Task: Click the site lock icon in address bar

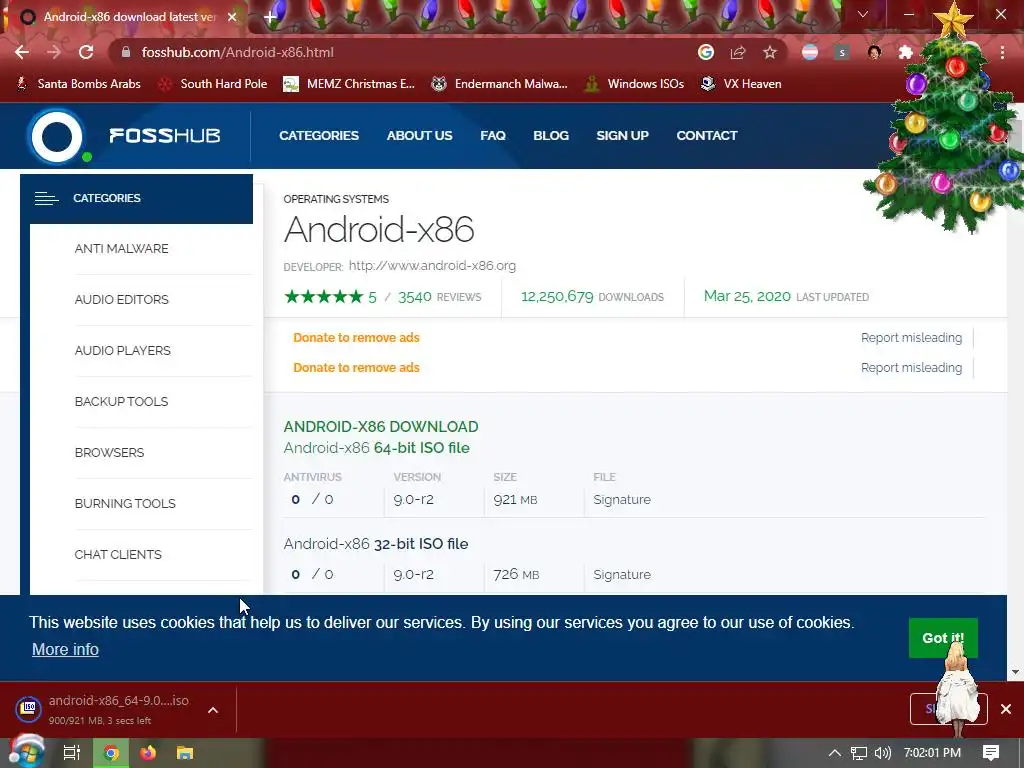Action: coord(126,52)
